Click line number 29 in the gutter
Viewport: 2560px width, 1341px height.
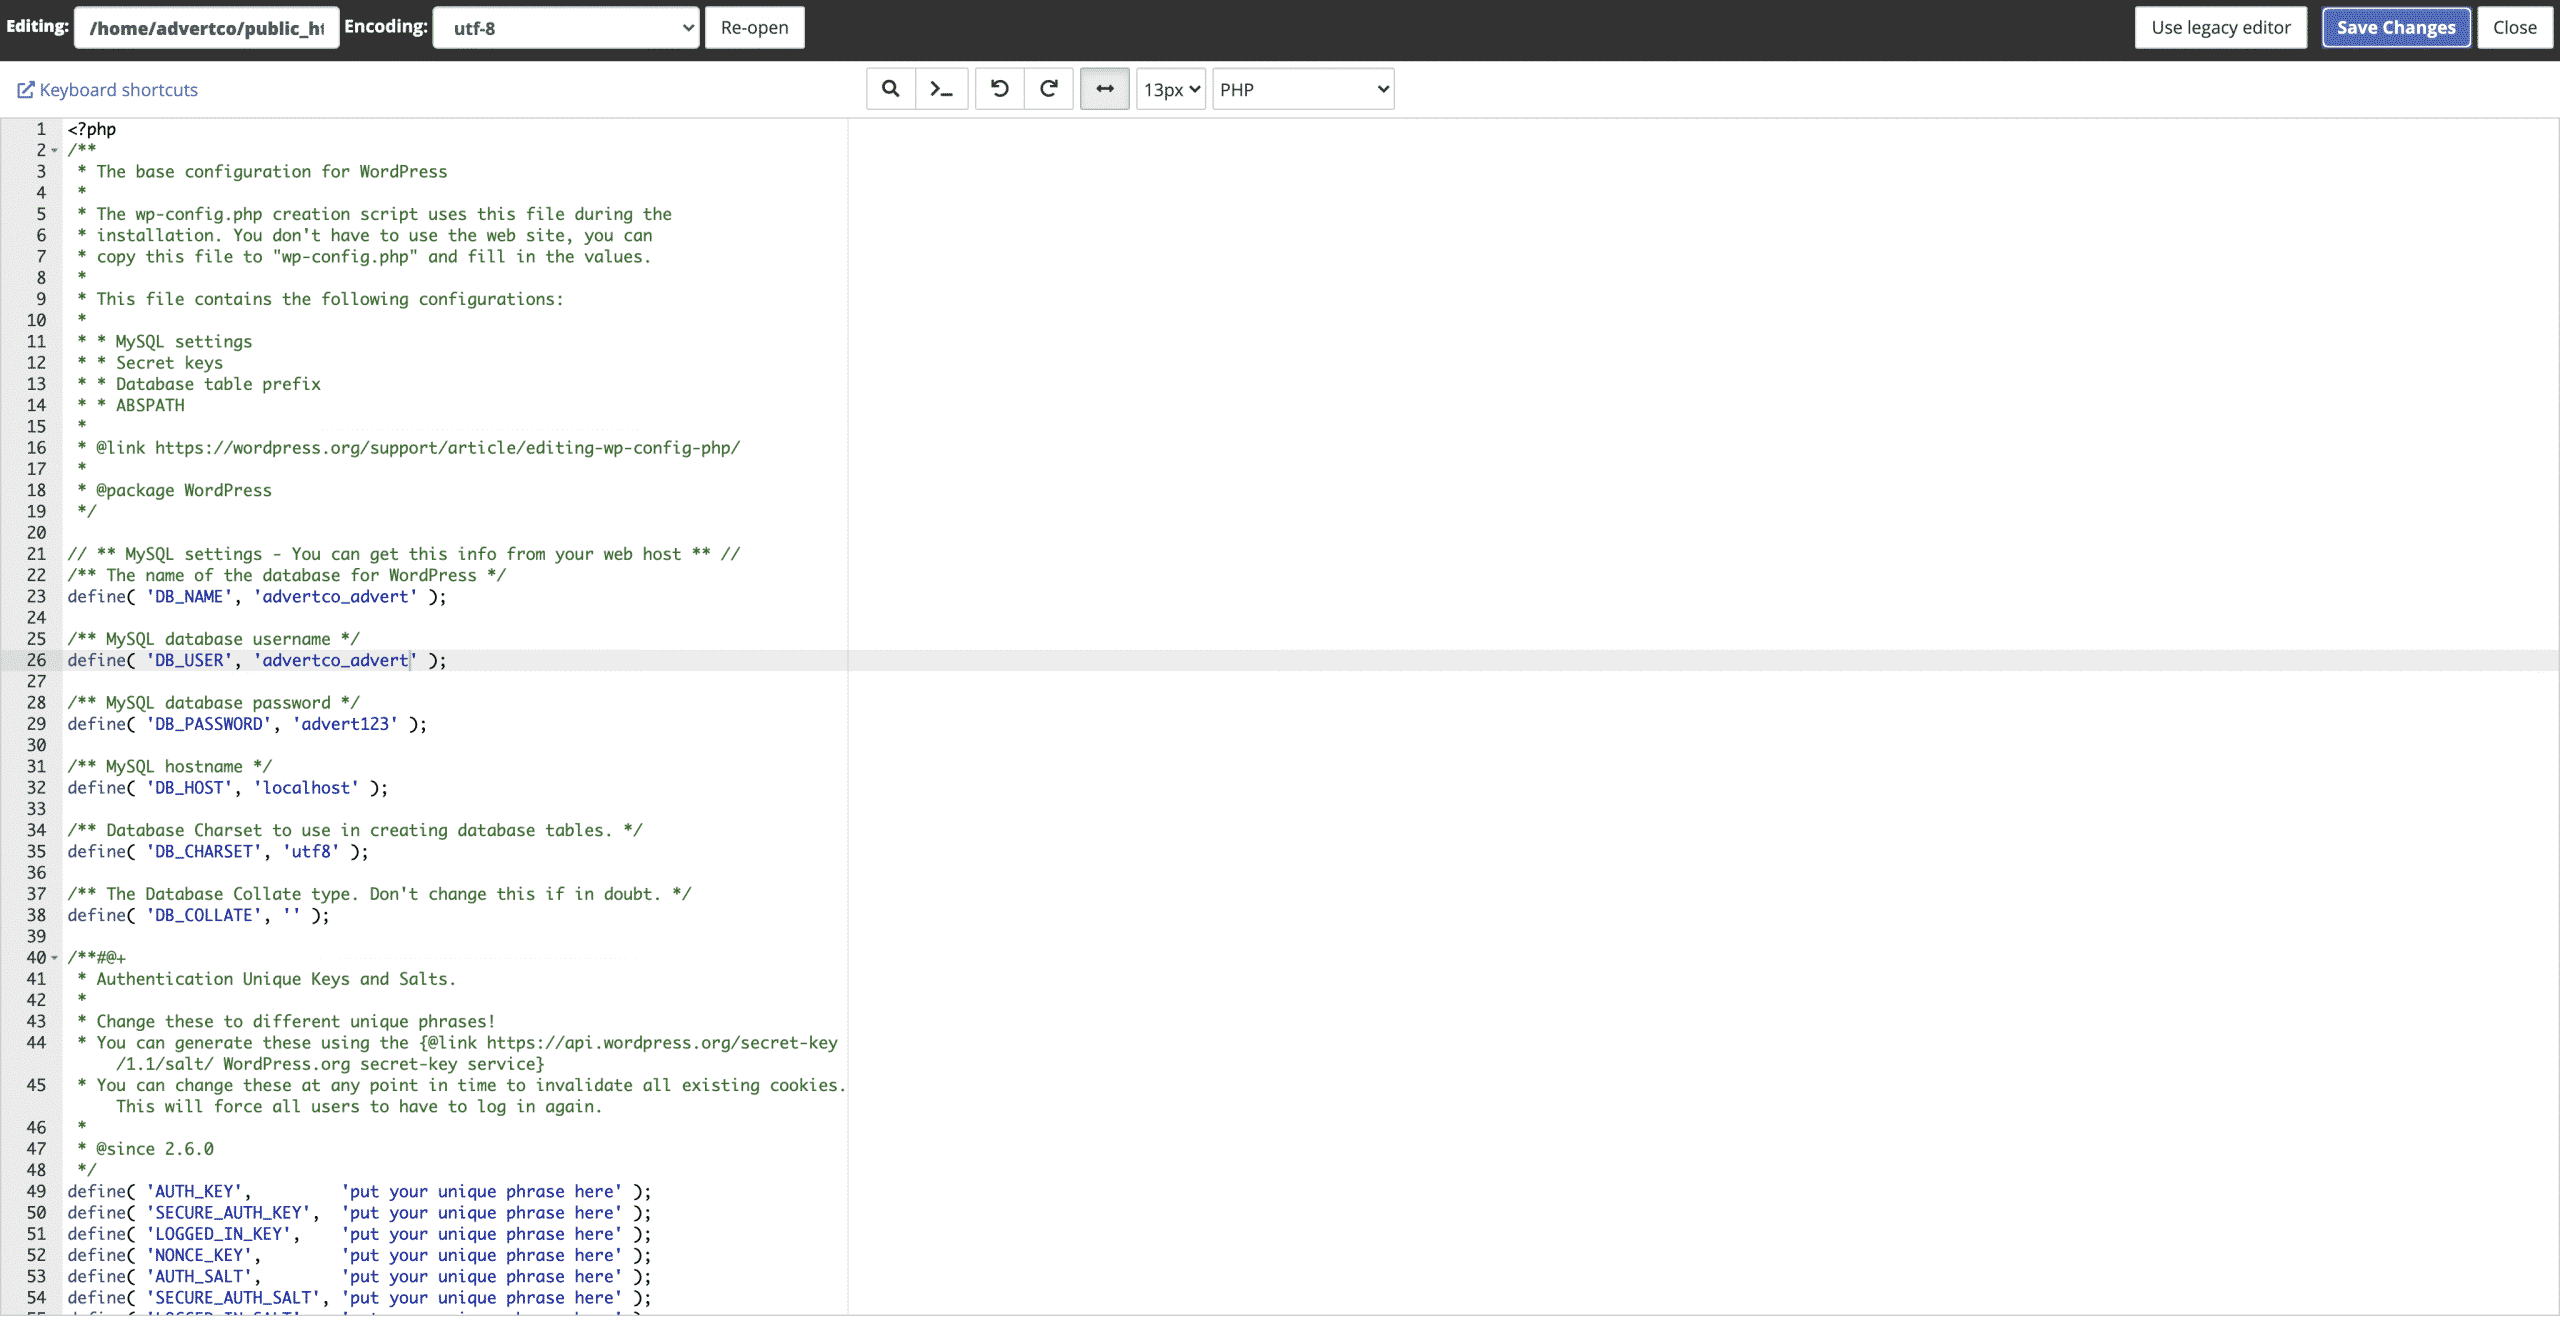point(36,724)
